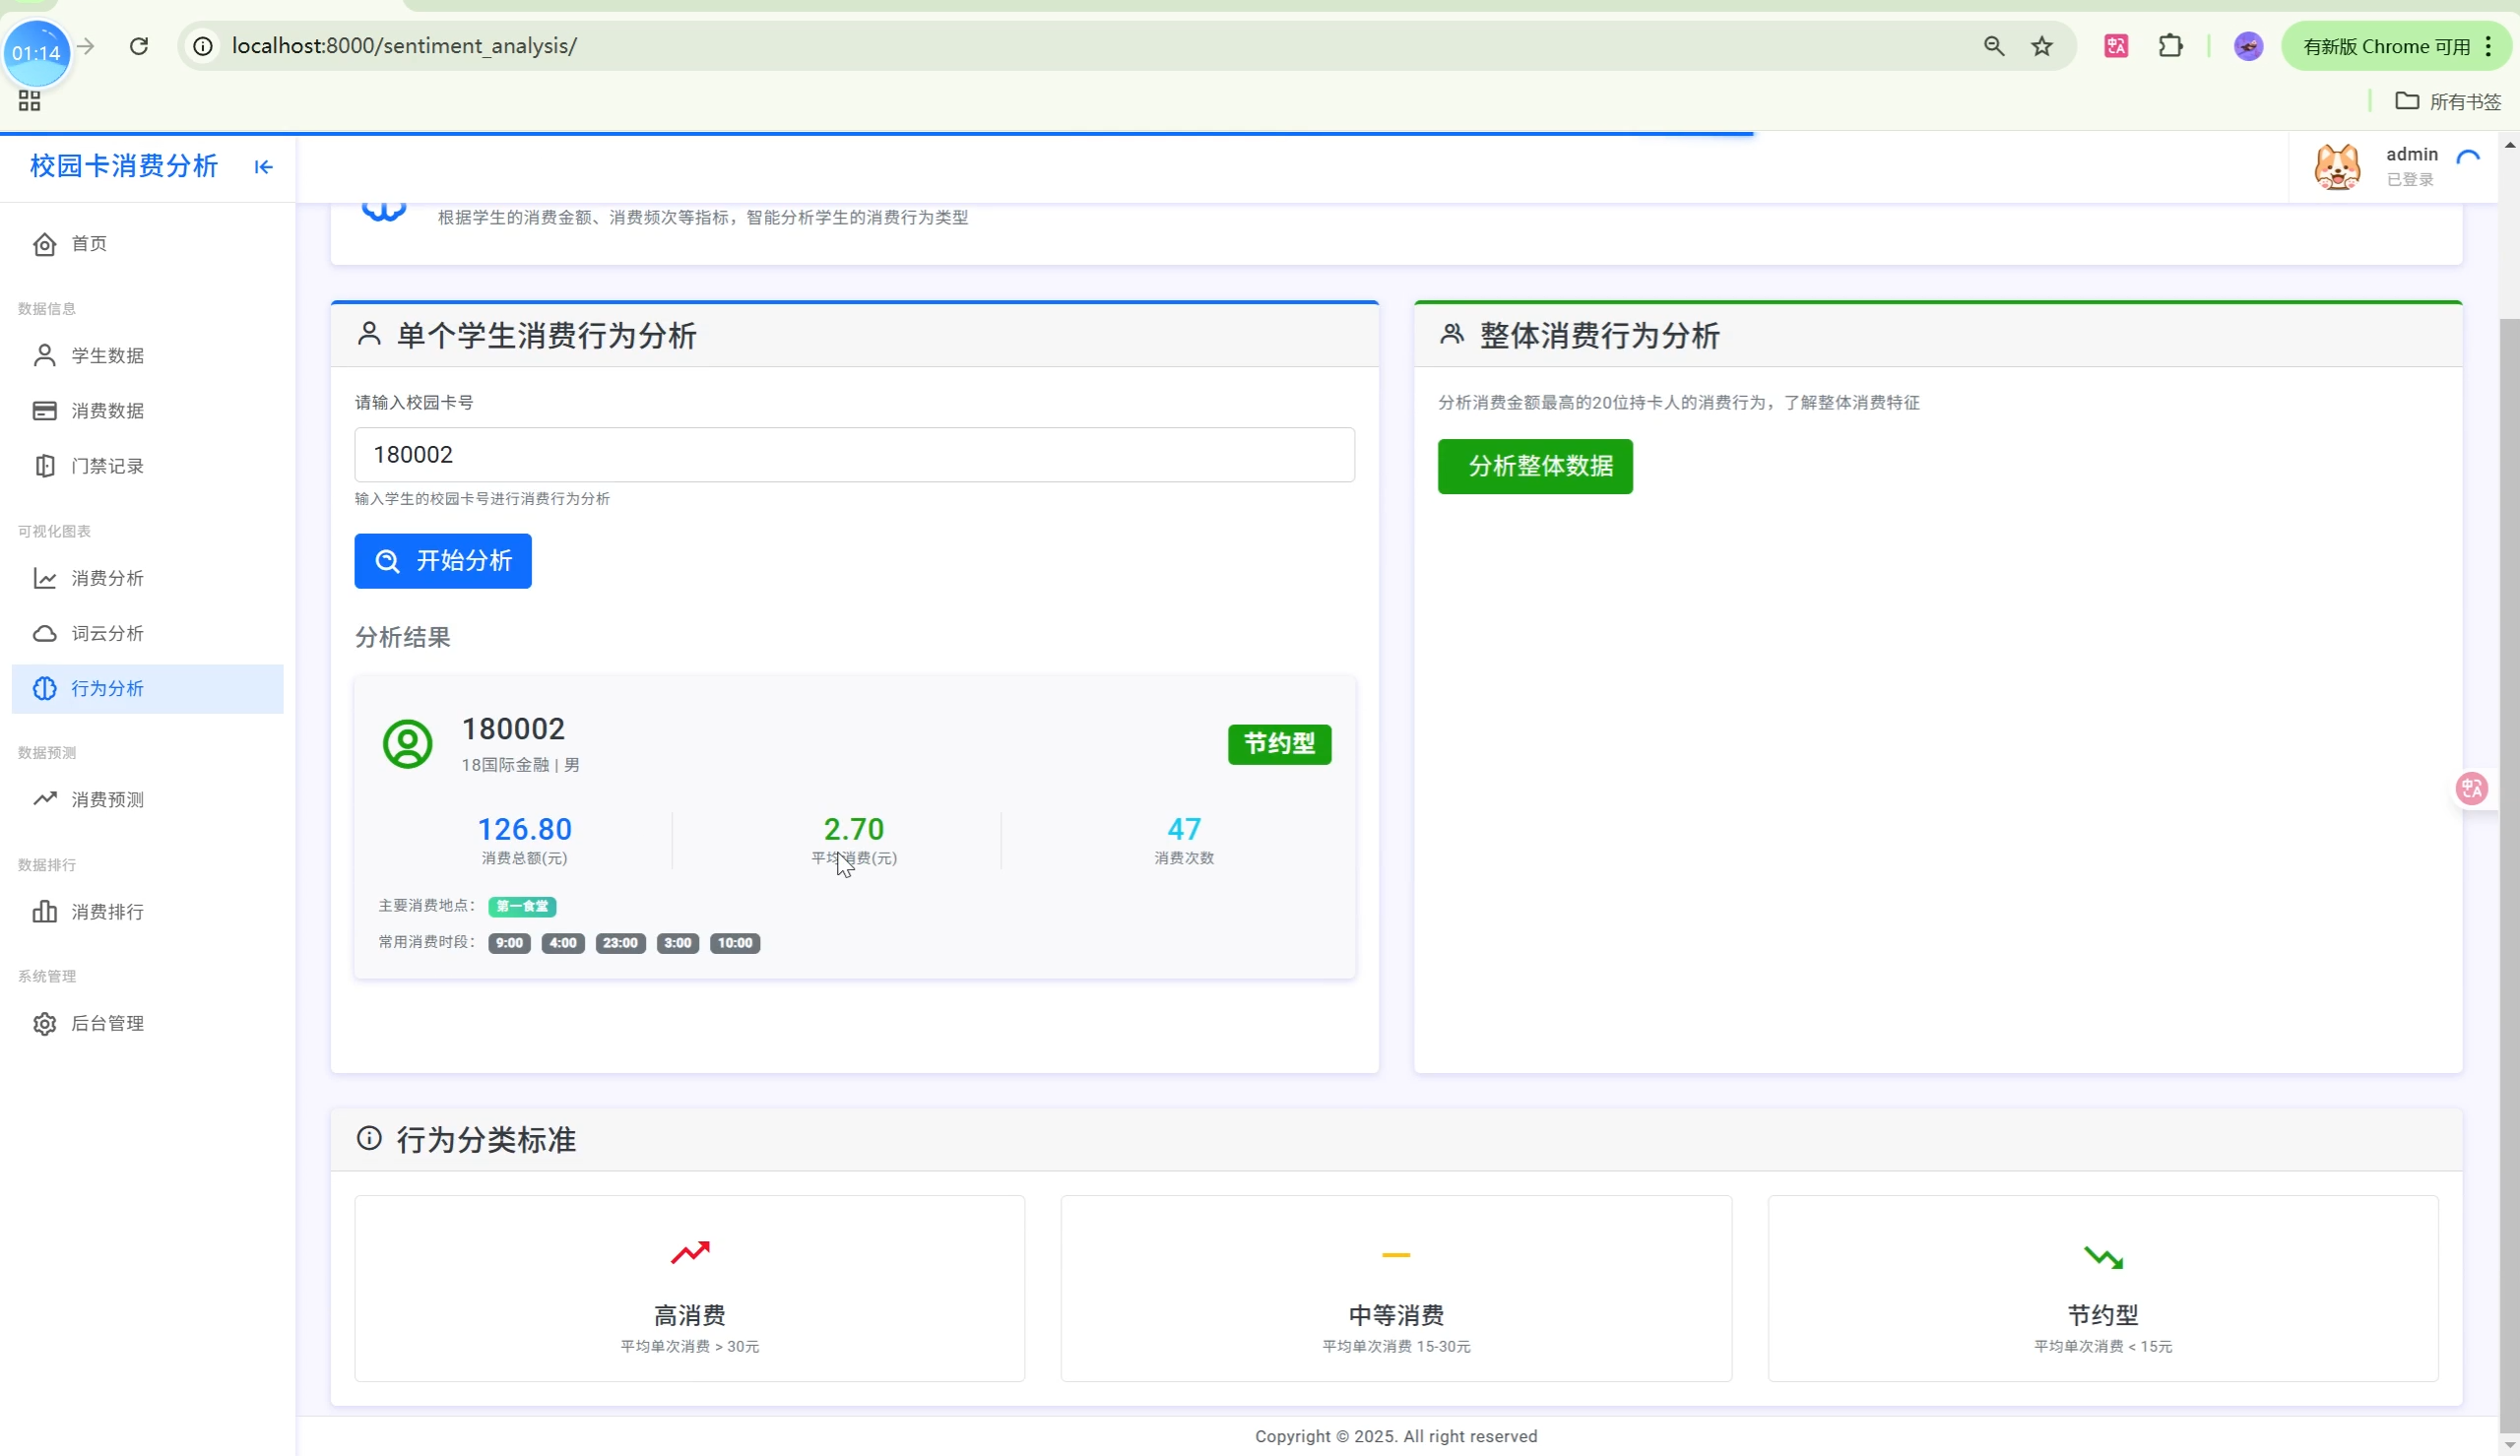Select 行为分析 in sidebar

[x=107, y=689]
